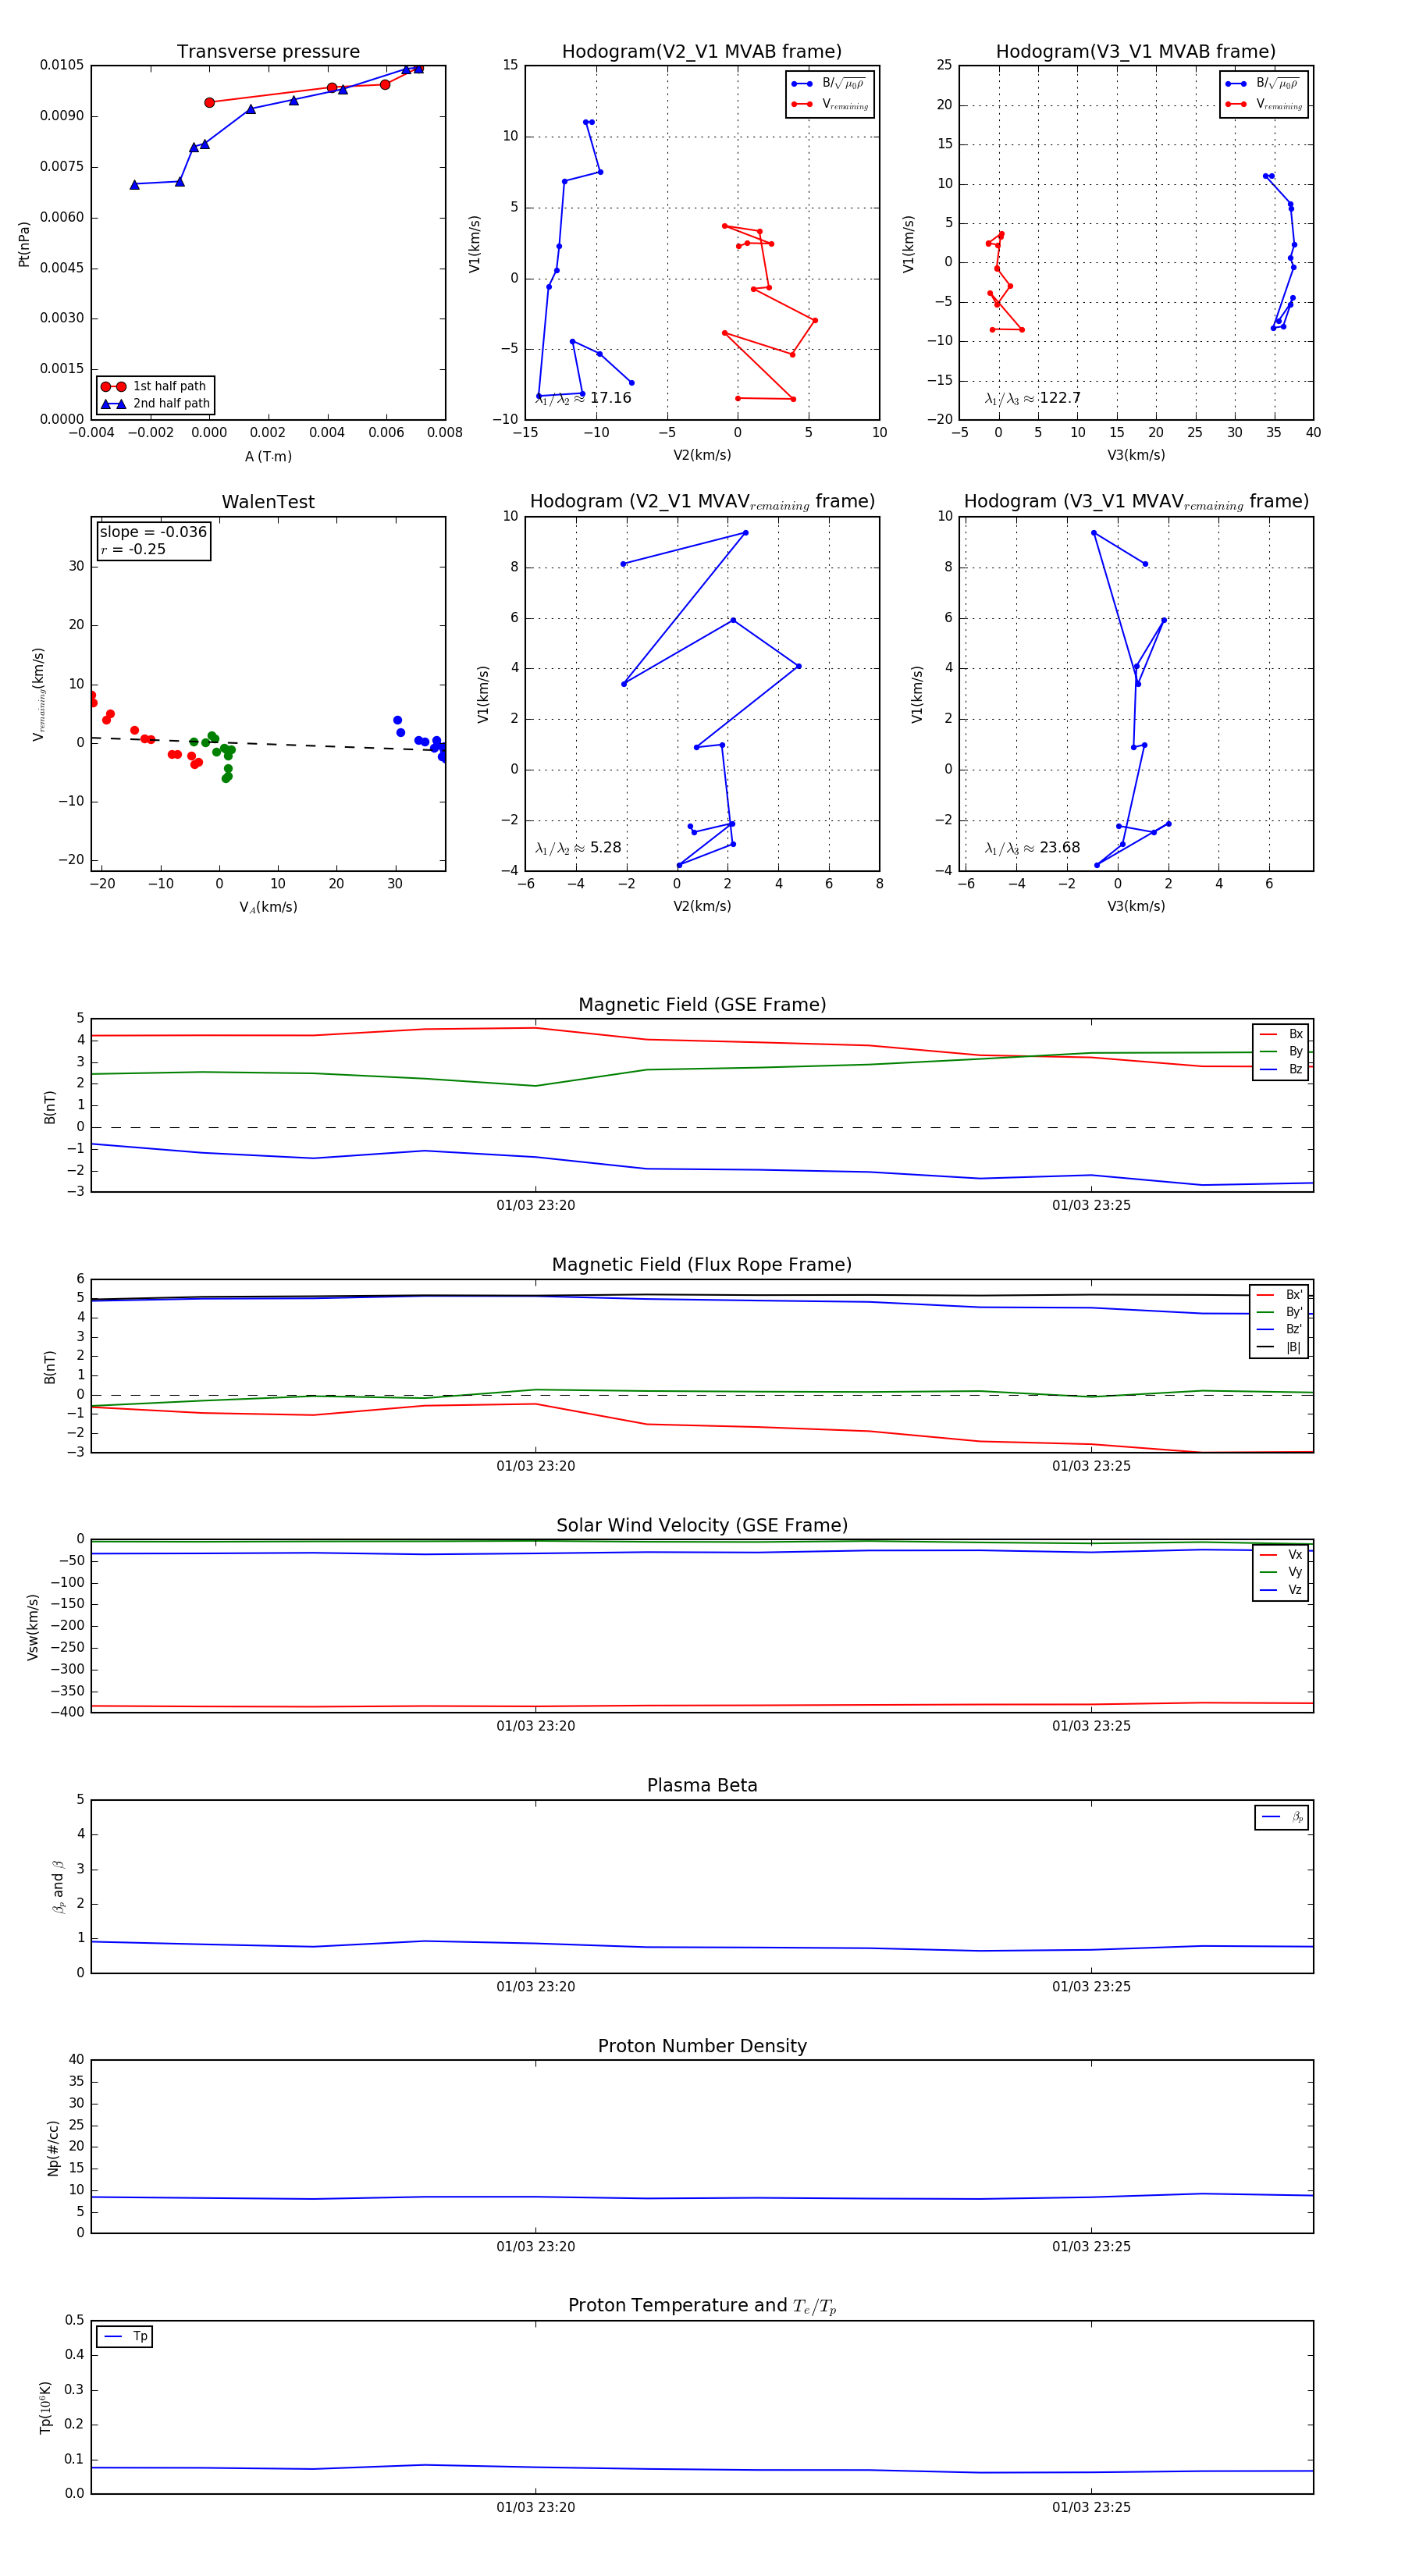The width and height of the screenshot is (1405, 2576).
Task: Click the 'A (T·m)' x-axis label
Action: [268, 457]
